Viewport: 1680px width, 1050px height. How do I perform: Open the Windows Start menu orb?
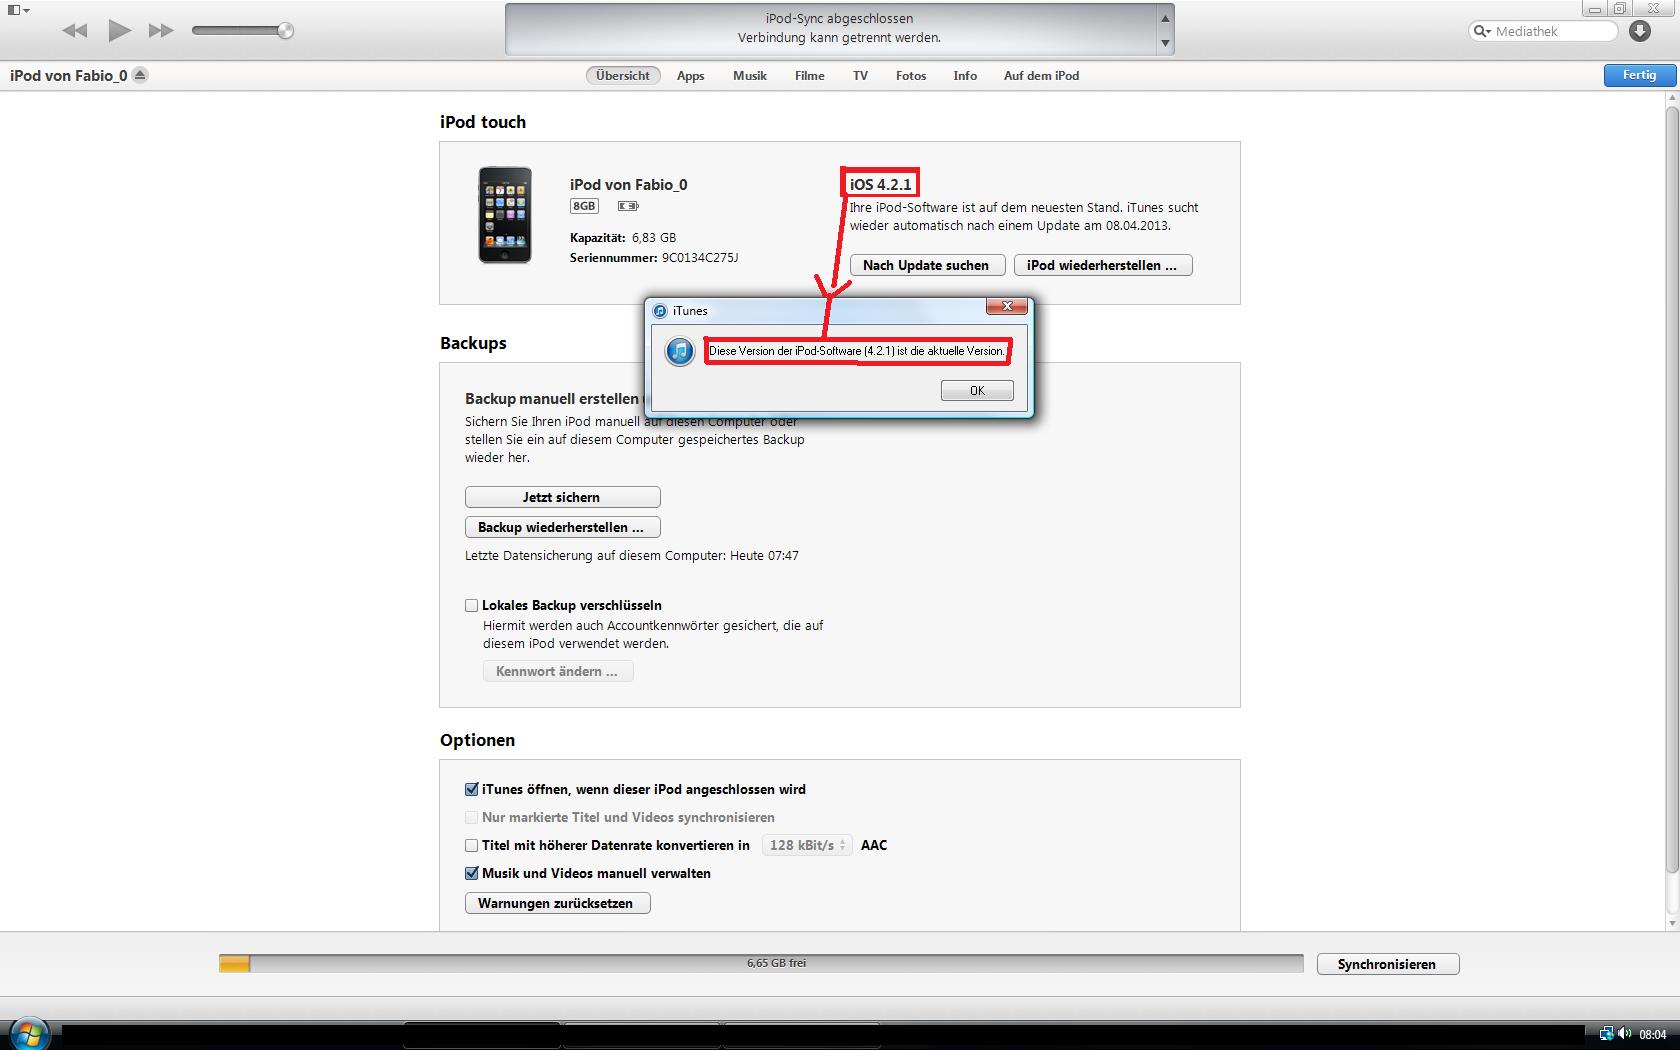(28, 1033)
